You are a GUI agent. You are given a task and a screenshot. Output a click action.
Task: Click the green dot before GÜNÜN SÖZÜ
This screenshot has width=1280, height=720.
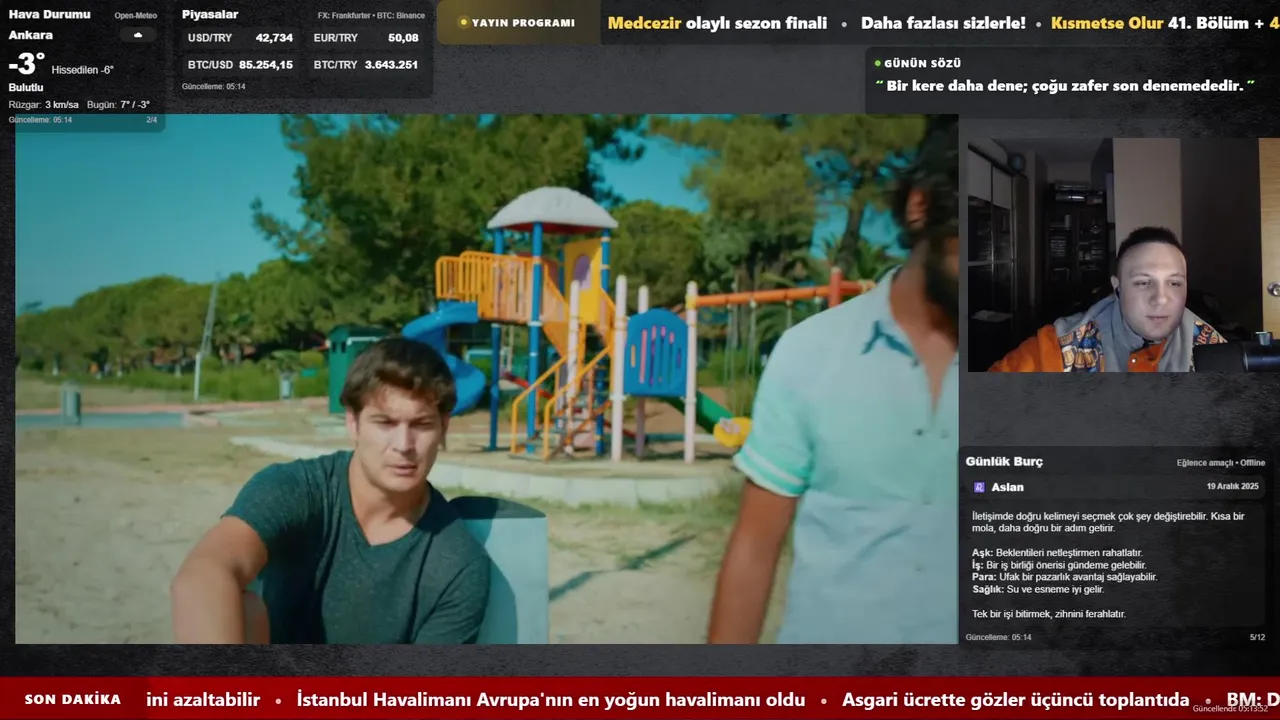click(878, 63)
